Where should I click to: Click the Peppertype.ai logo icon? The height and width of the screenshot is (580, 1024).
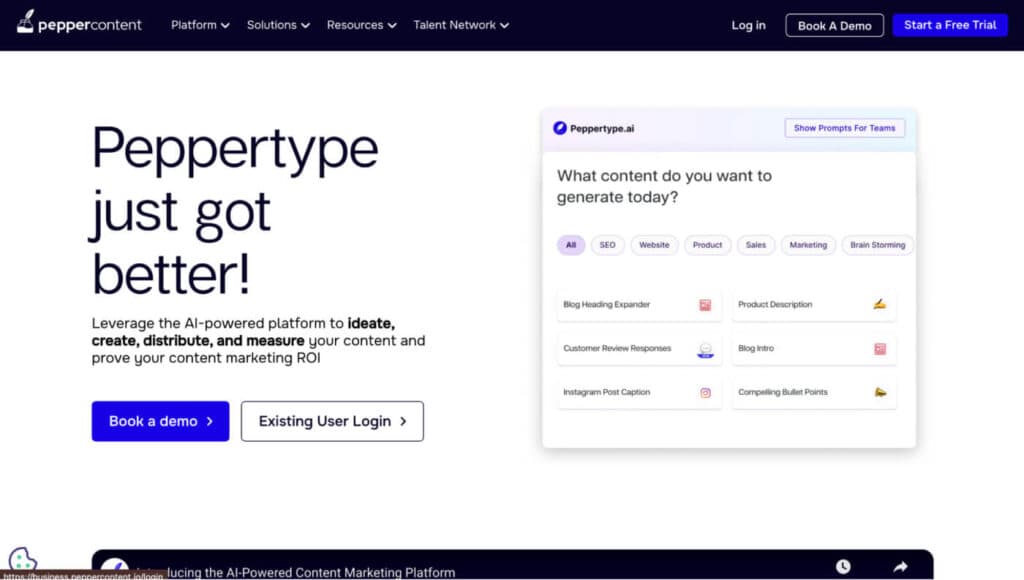559,127
